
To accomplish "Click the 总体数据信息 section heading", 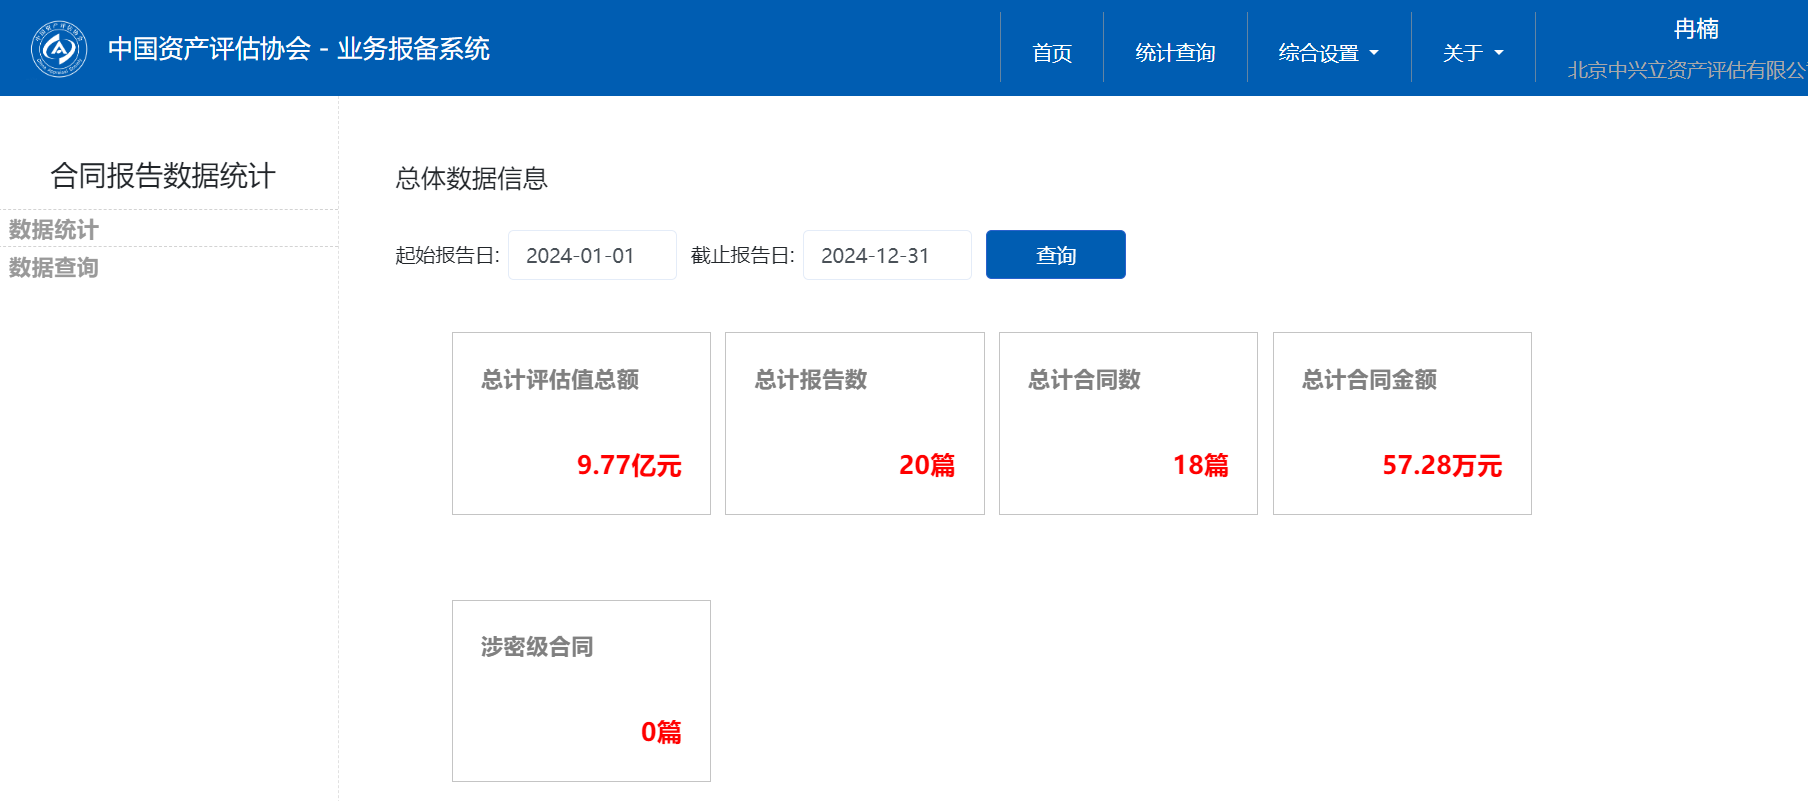I will (x=471, y=178).
